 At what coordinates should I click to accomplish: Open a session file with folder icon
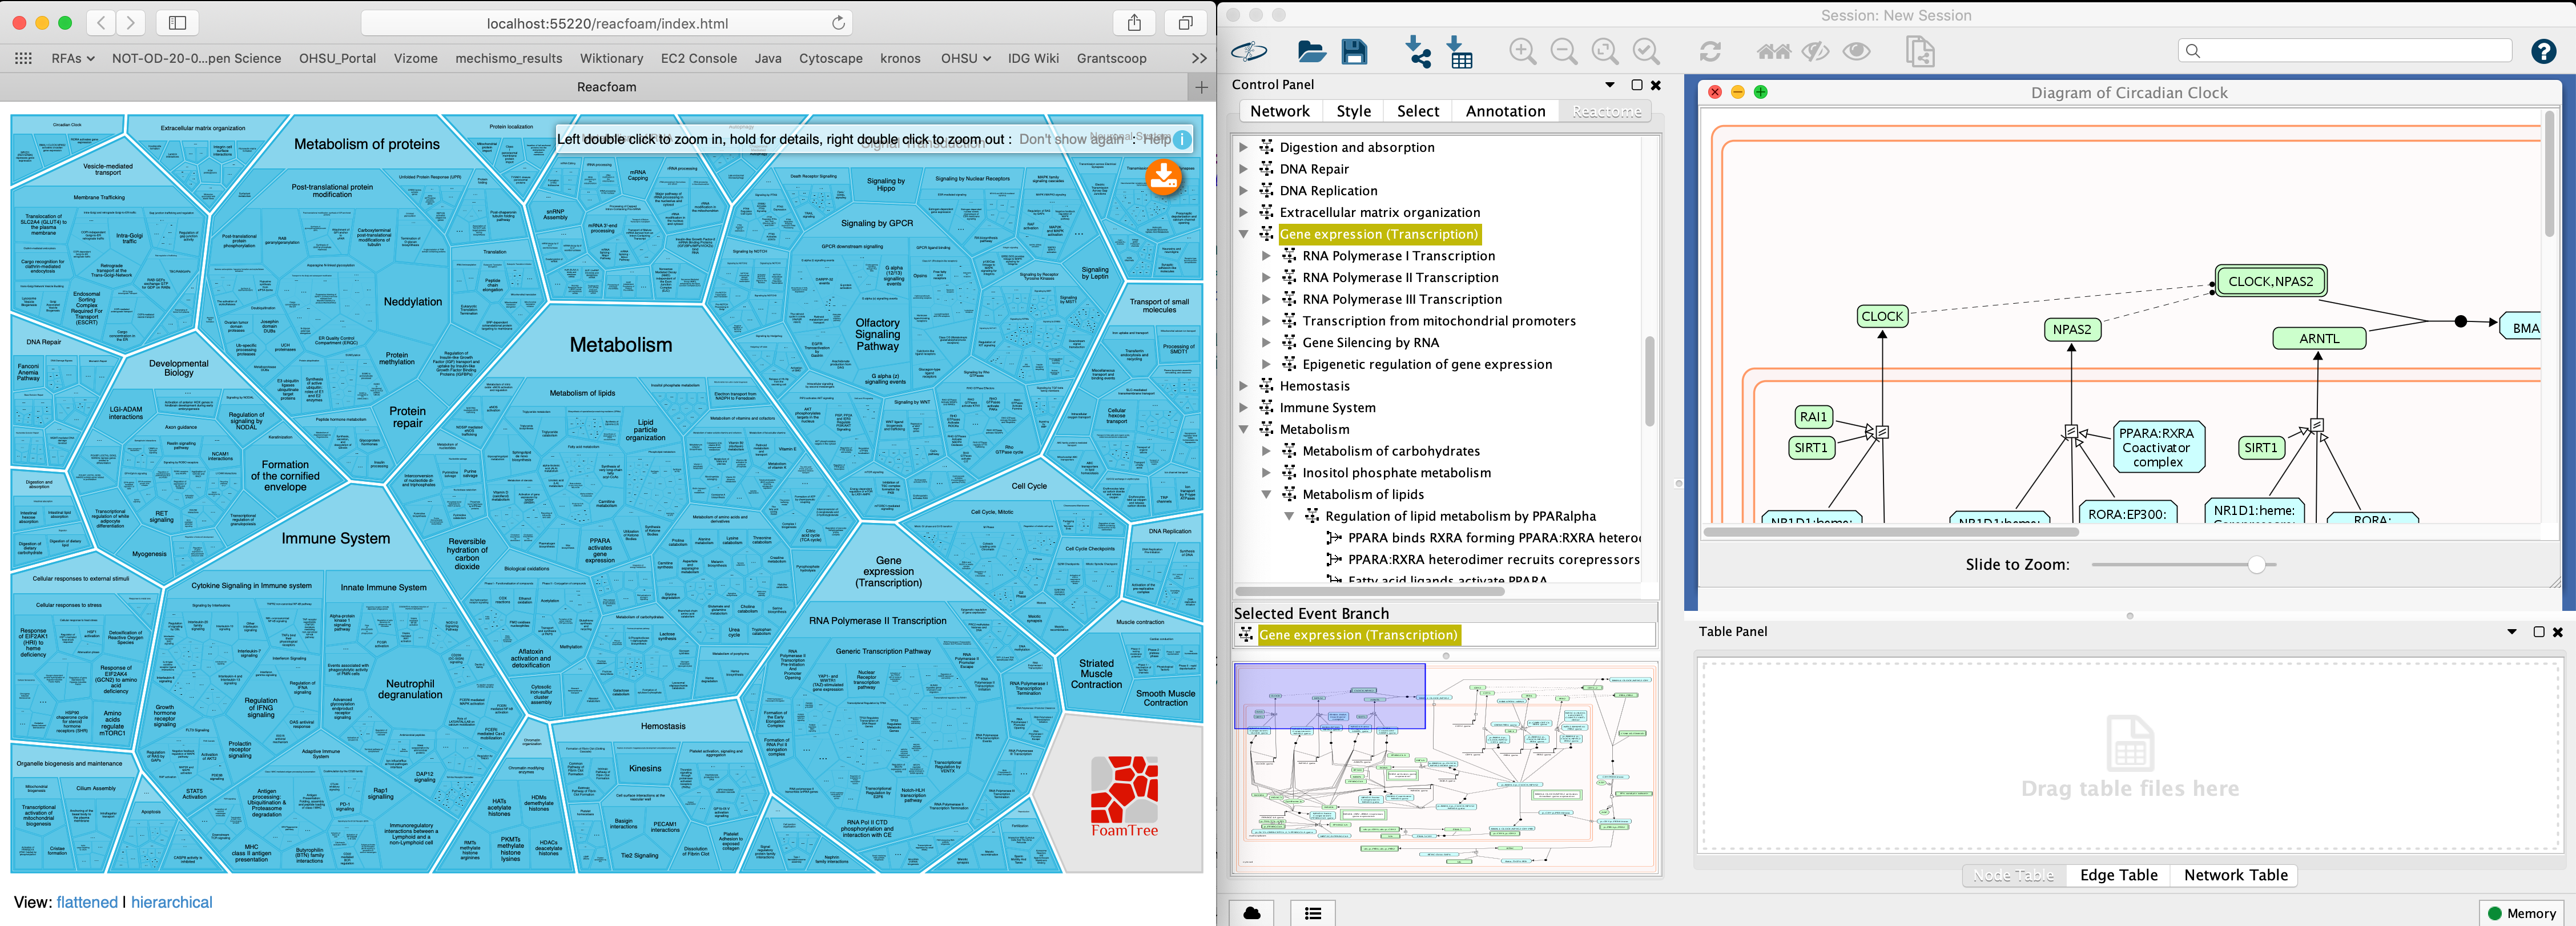[x=1311, y=51]
